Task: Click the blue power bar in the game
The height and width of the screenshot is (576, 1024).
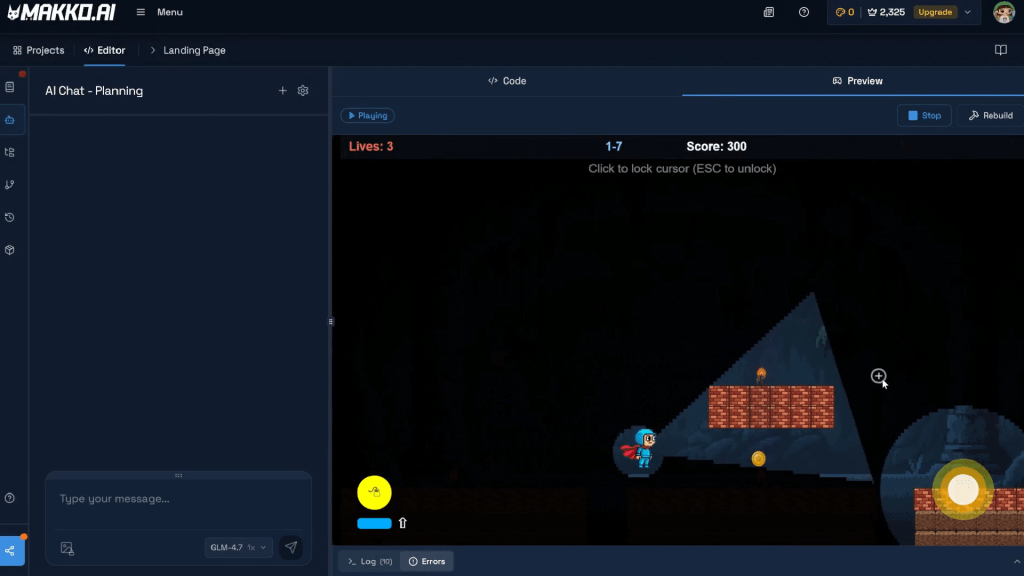Action: point(375,523)
